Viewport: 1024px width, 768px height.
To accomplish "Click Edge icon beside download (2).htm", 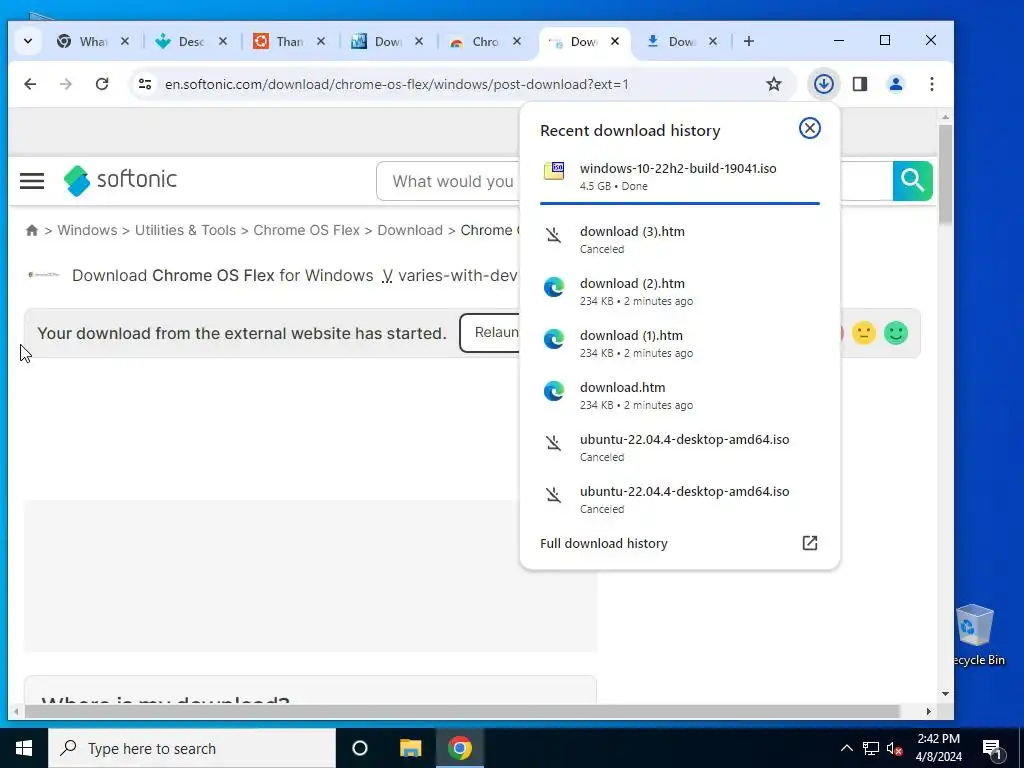I will 554,287.
